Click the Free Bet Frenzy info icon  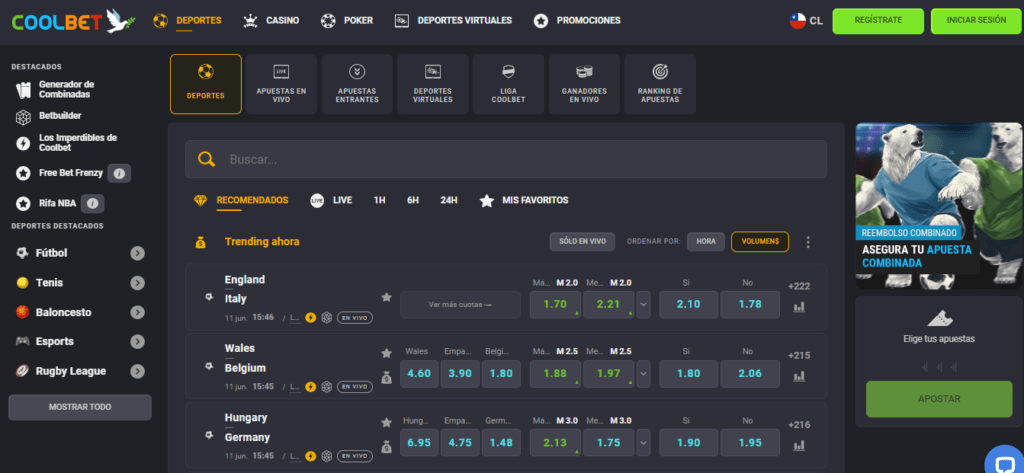pyautogui.click(x=119, y=173)
